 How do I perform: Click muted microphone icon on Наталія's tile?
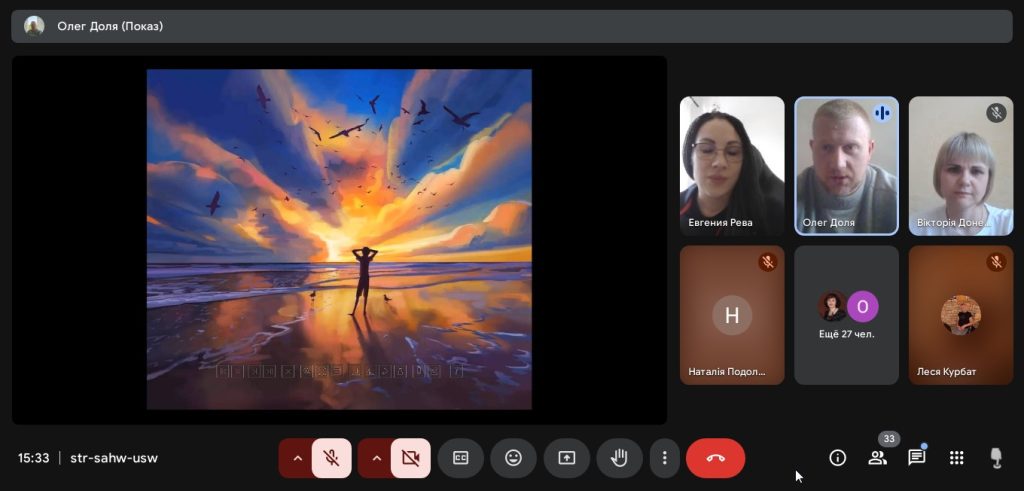[x=768, y=262]
